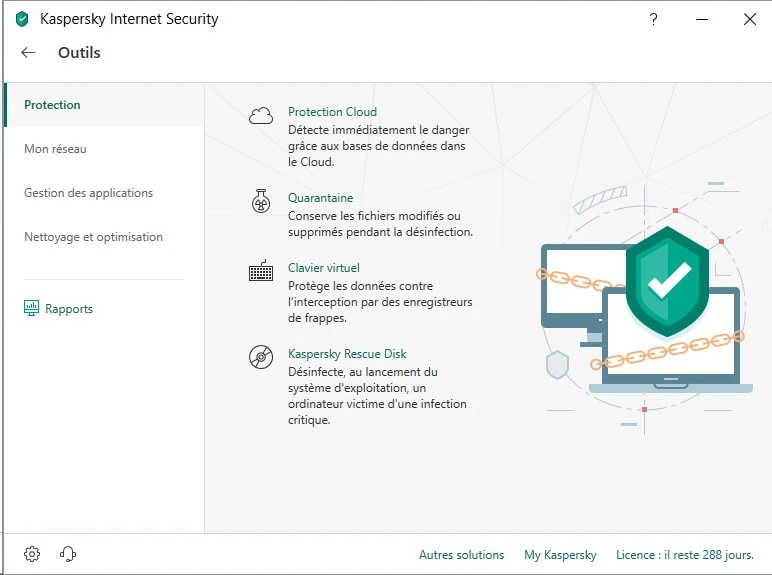Open settings via the gear icon
This screenshot has height=575, width=772.
tap(32, 554)
